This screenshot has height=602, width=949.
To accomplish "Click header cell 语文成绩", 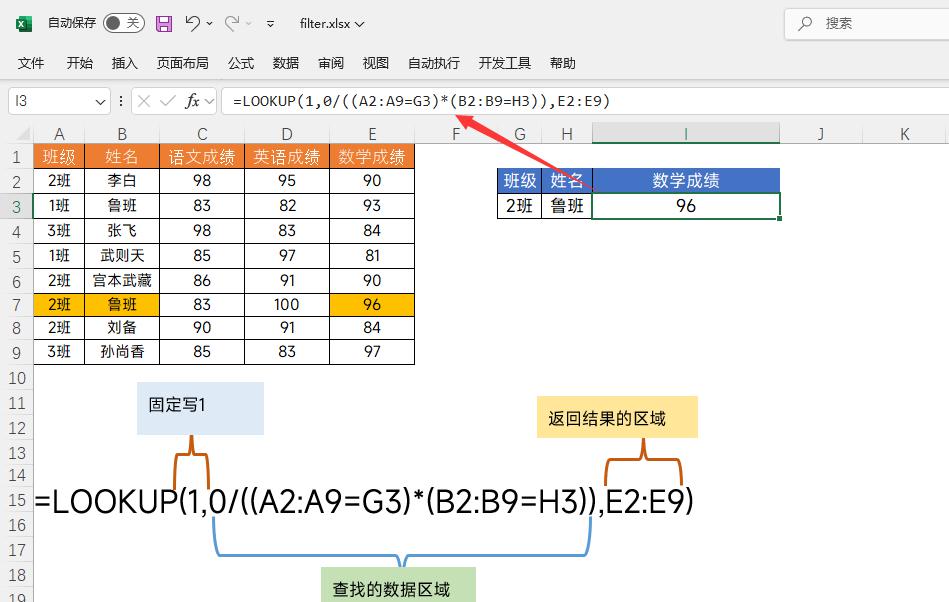I will (x=202, y=157).
